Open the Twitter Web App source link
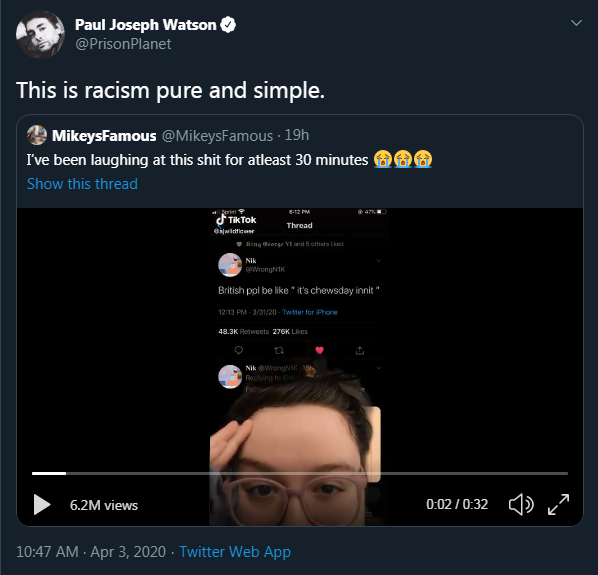 point(235,552)
